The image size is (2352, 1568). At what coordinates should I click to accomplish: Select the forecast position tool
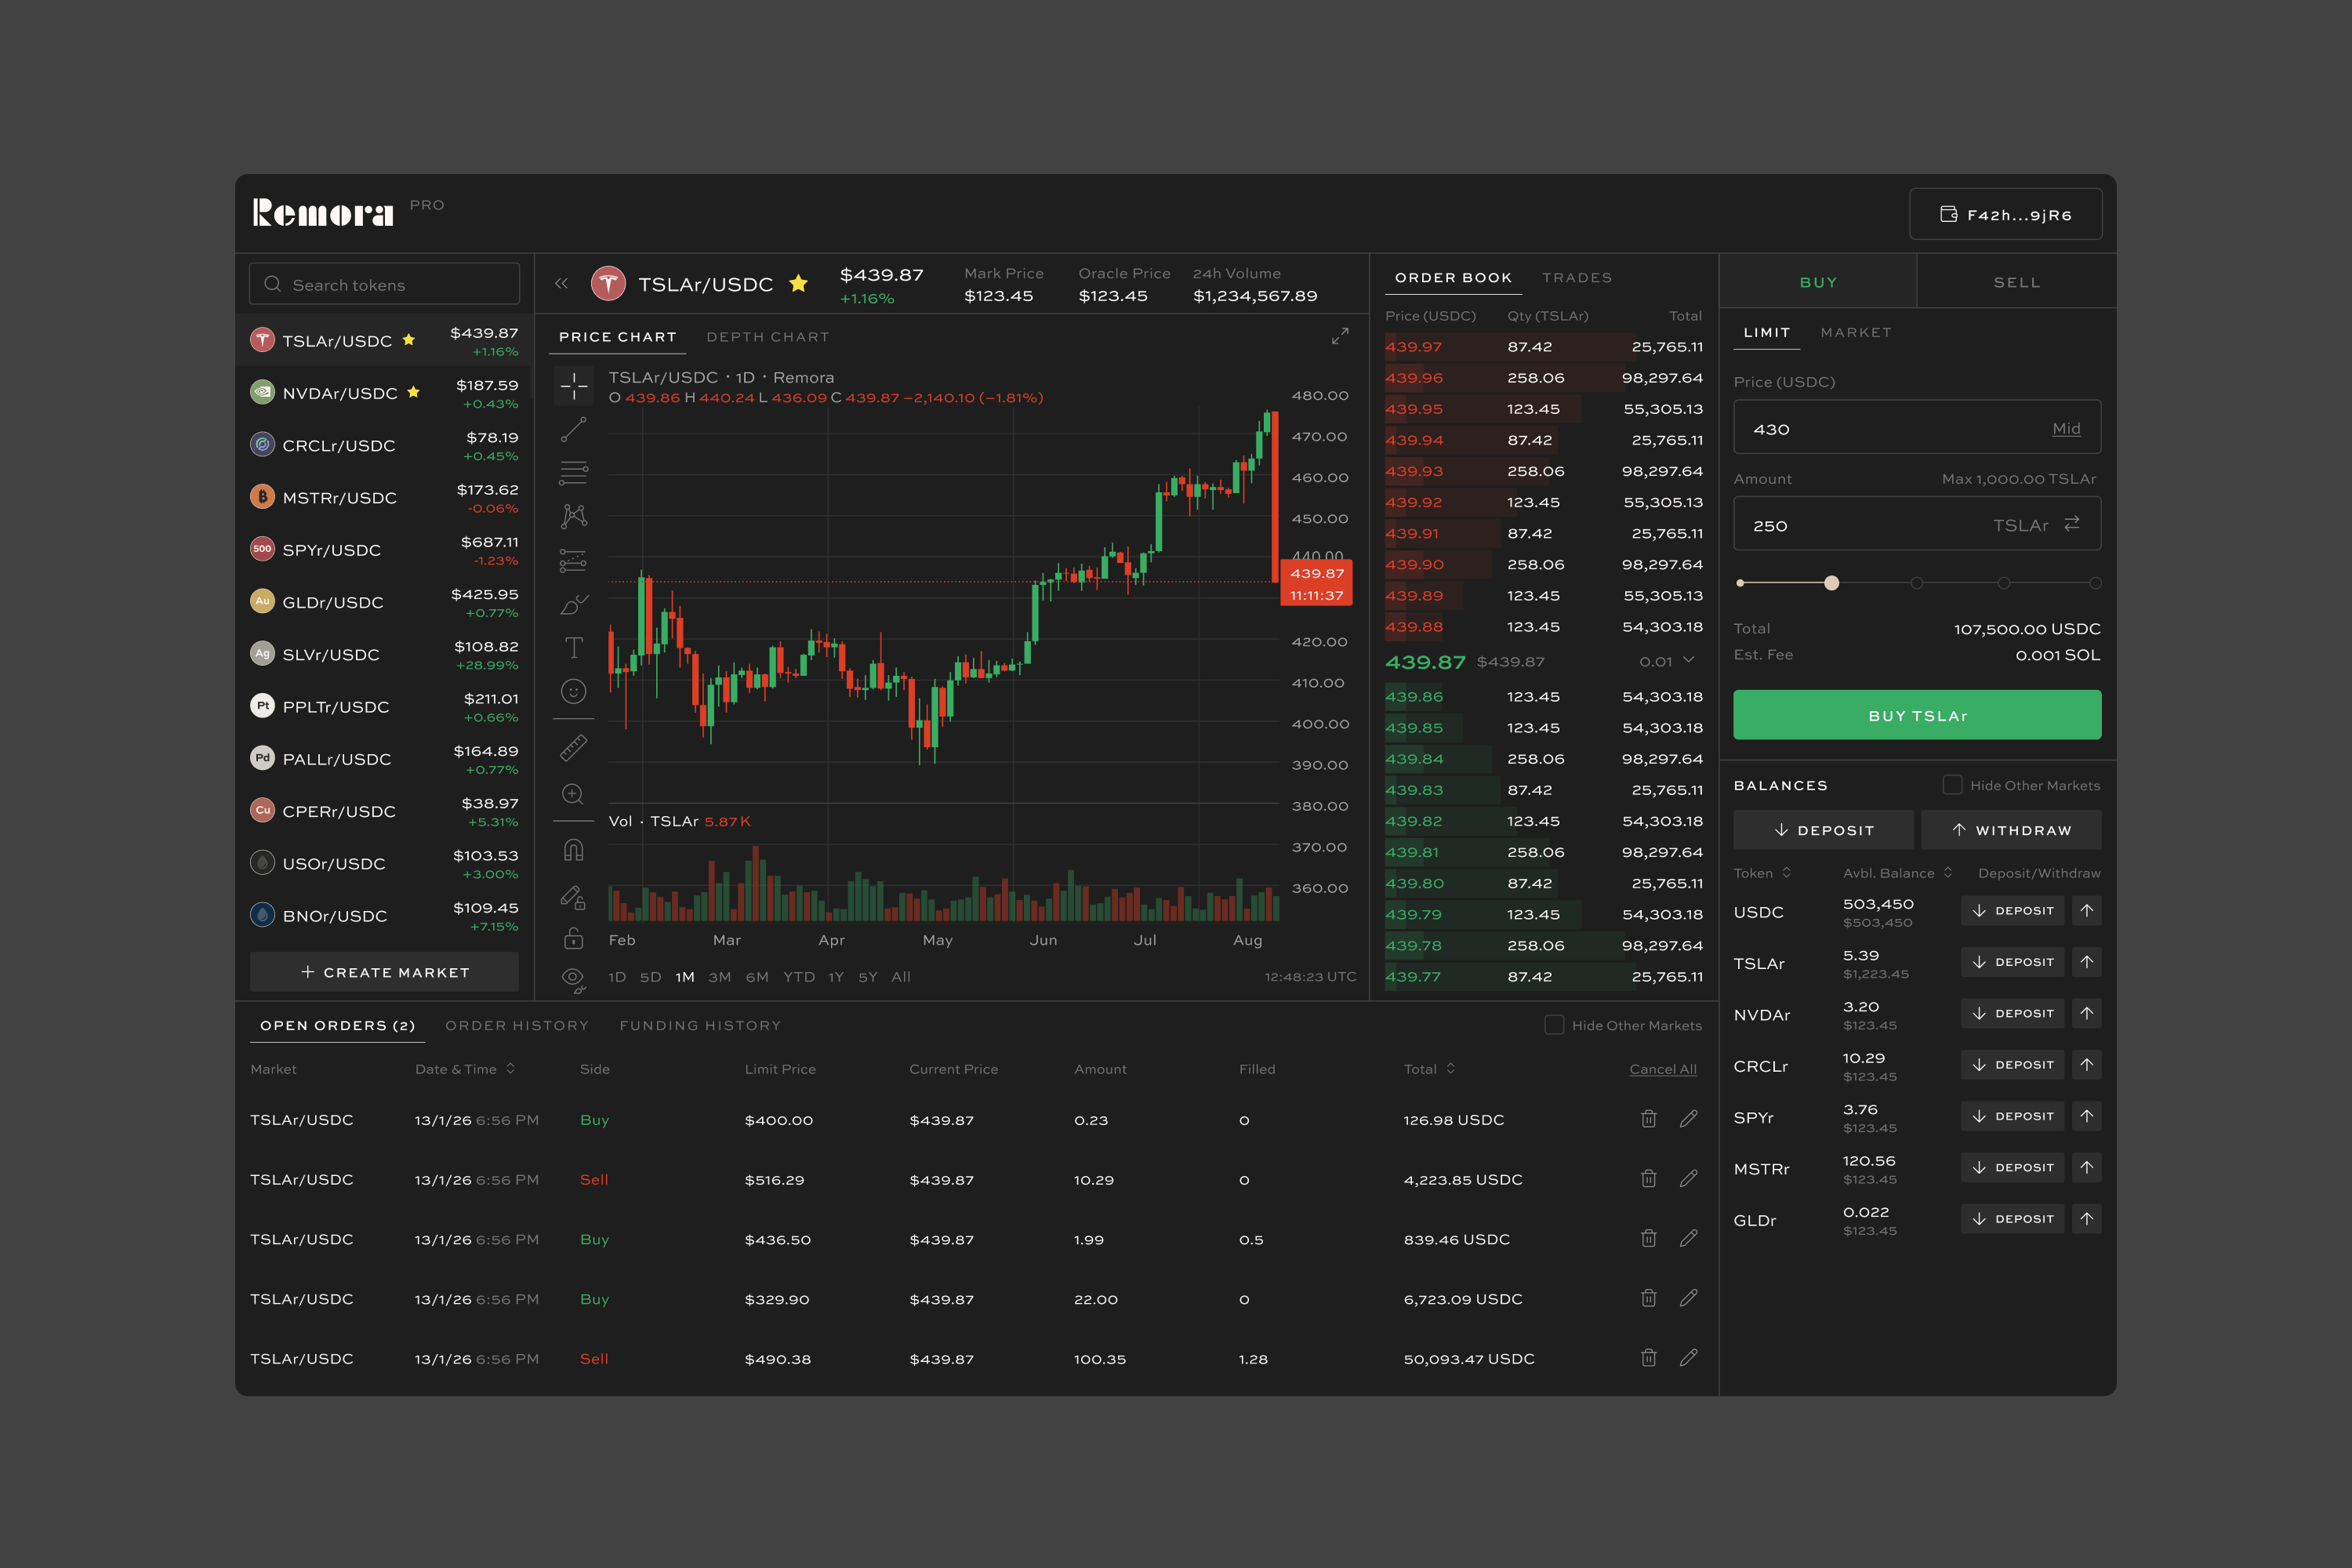click(573, 560)
